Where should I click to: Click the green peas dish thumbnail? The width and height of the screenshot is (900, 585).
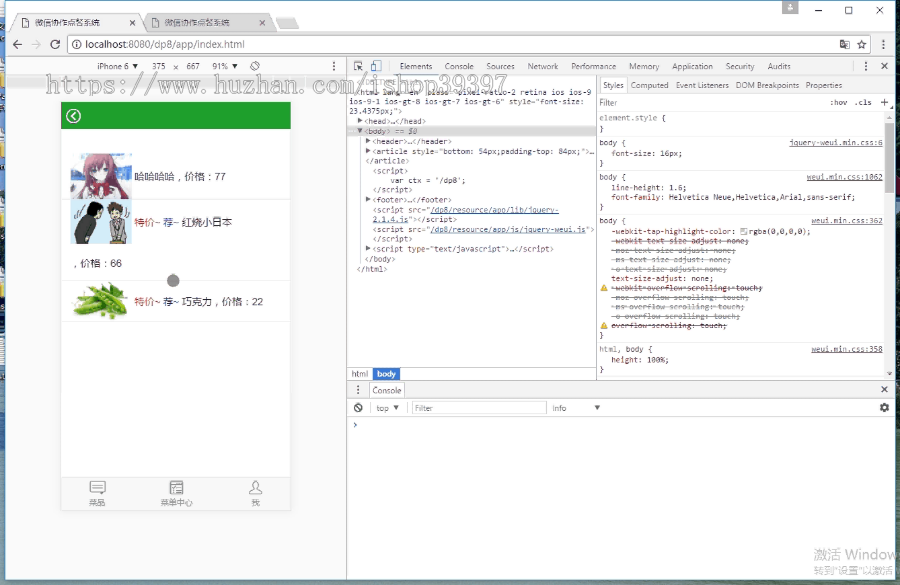click(x=101, y=301)
